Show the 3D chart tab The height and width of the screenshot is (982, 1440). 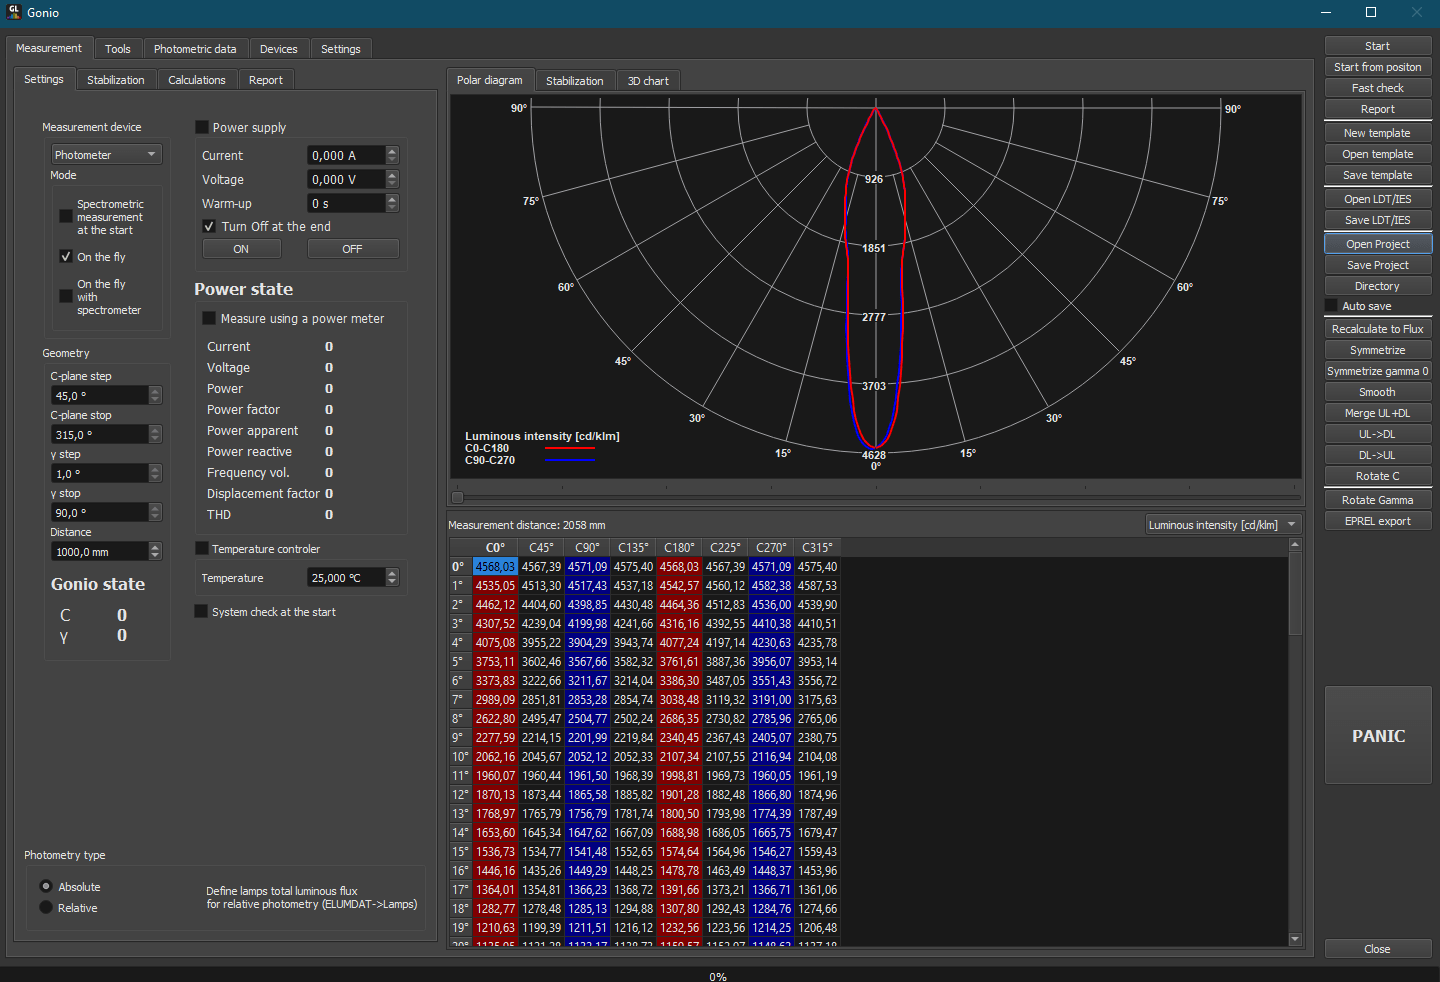click(648, 81)
